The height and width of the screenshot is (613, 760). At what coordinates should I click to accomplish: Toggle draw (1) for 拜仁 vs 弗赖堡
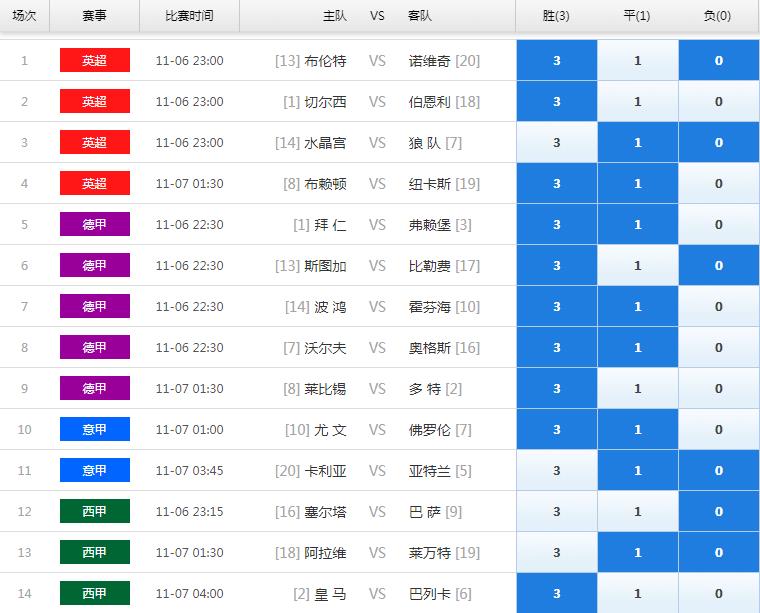[638, 224]
